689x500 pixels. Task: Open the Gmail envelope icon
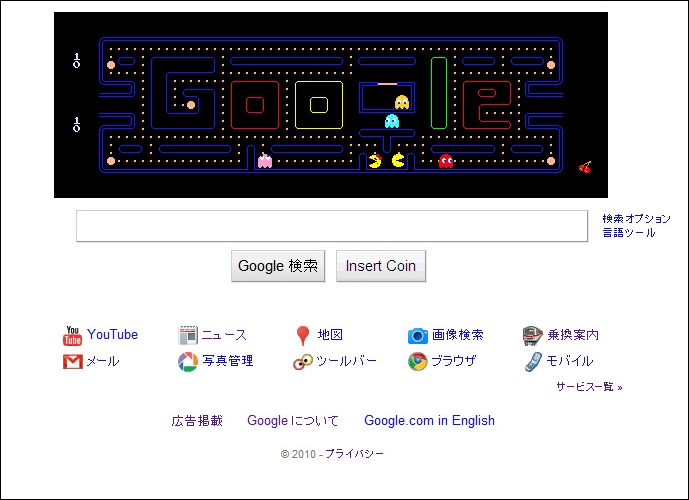[73, 362]
